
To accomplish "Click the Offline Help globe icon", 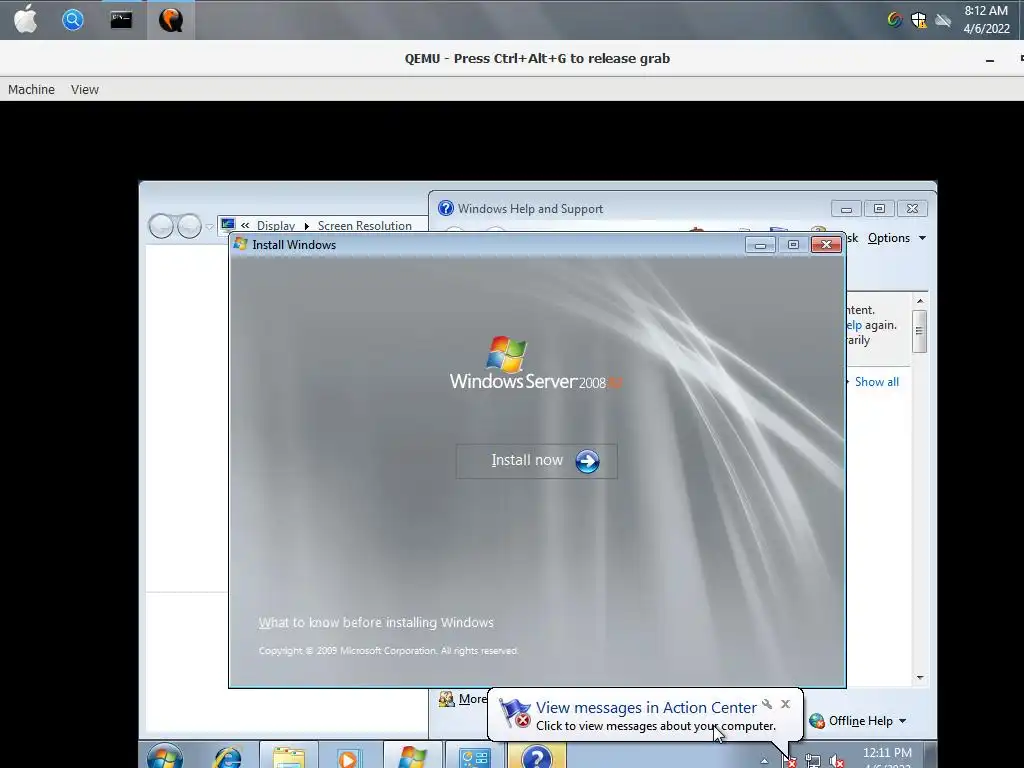I will (x=817, y=721).
